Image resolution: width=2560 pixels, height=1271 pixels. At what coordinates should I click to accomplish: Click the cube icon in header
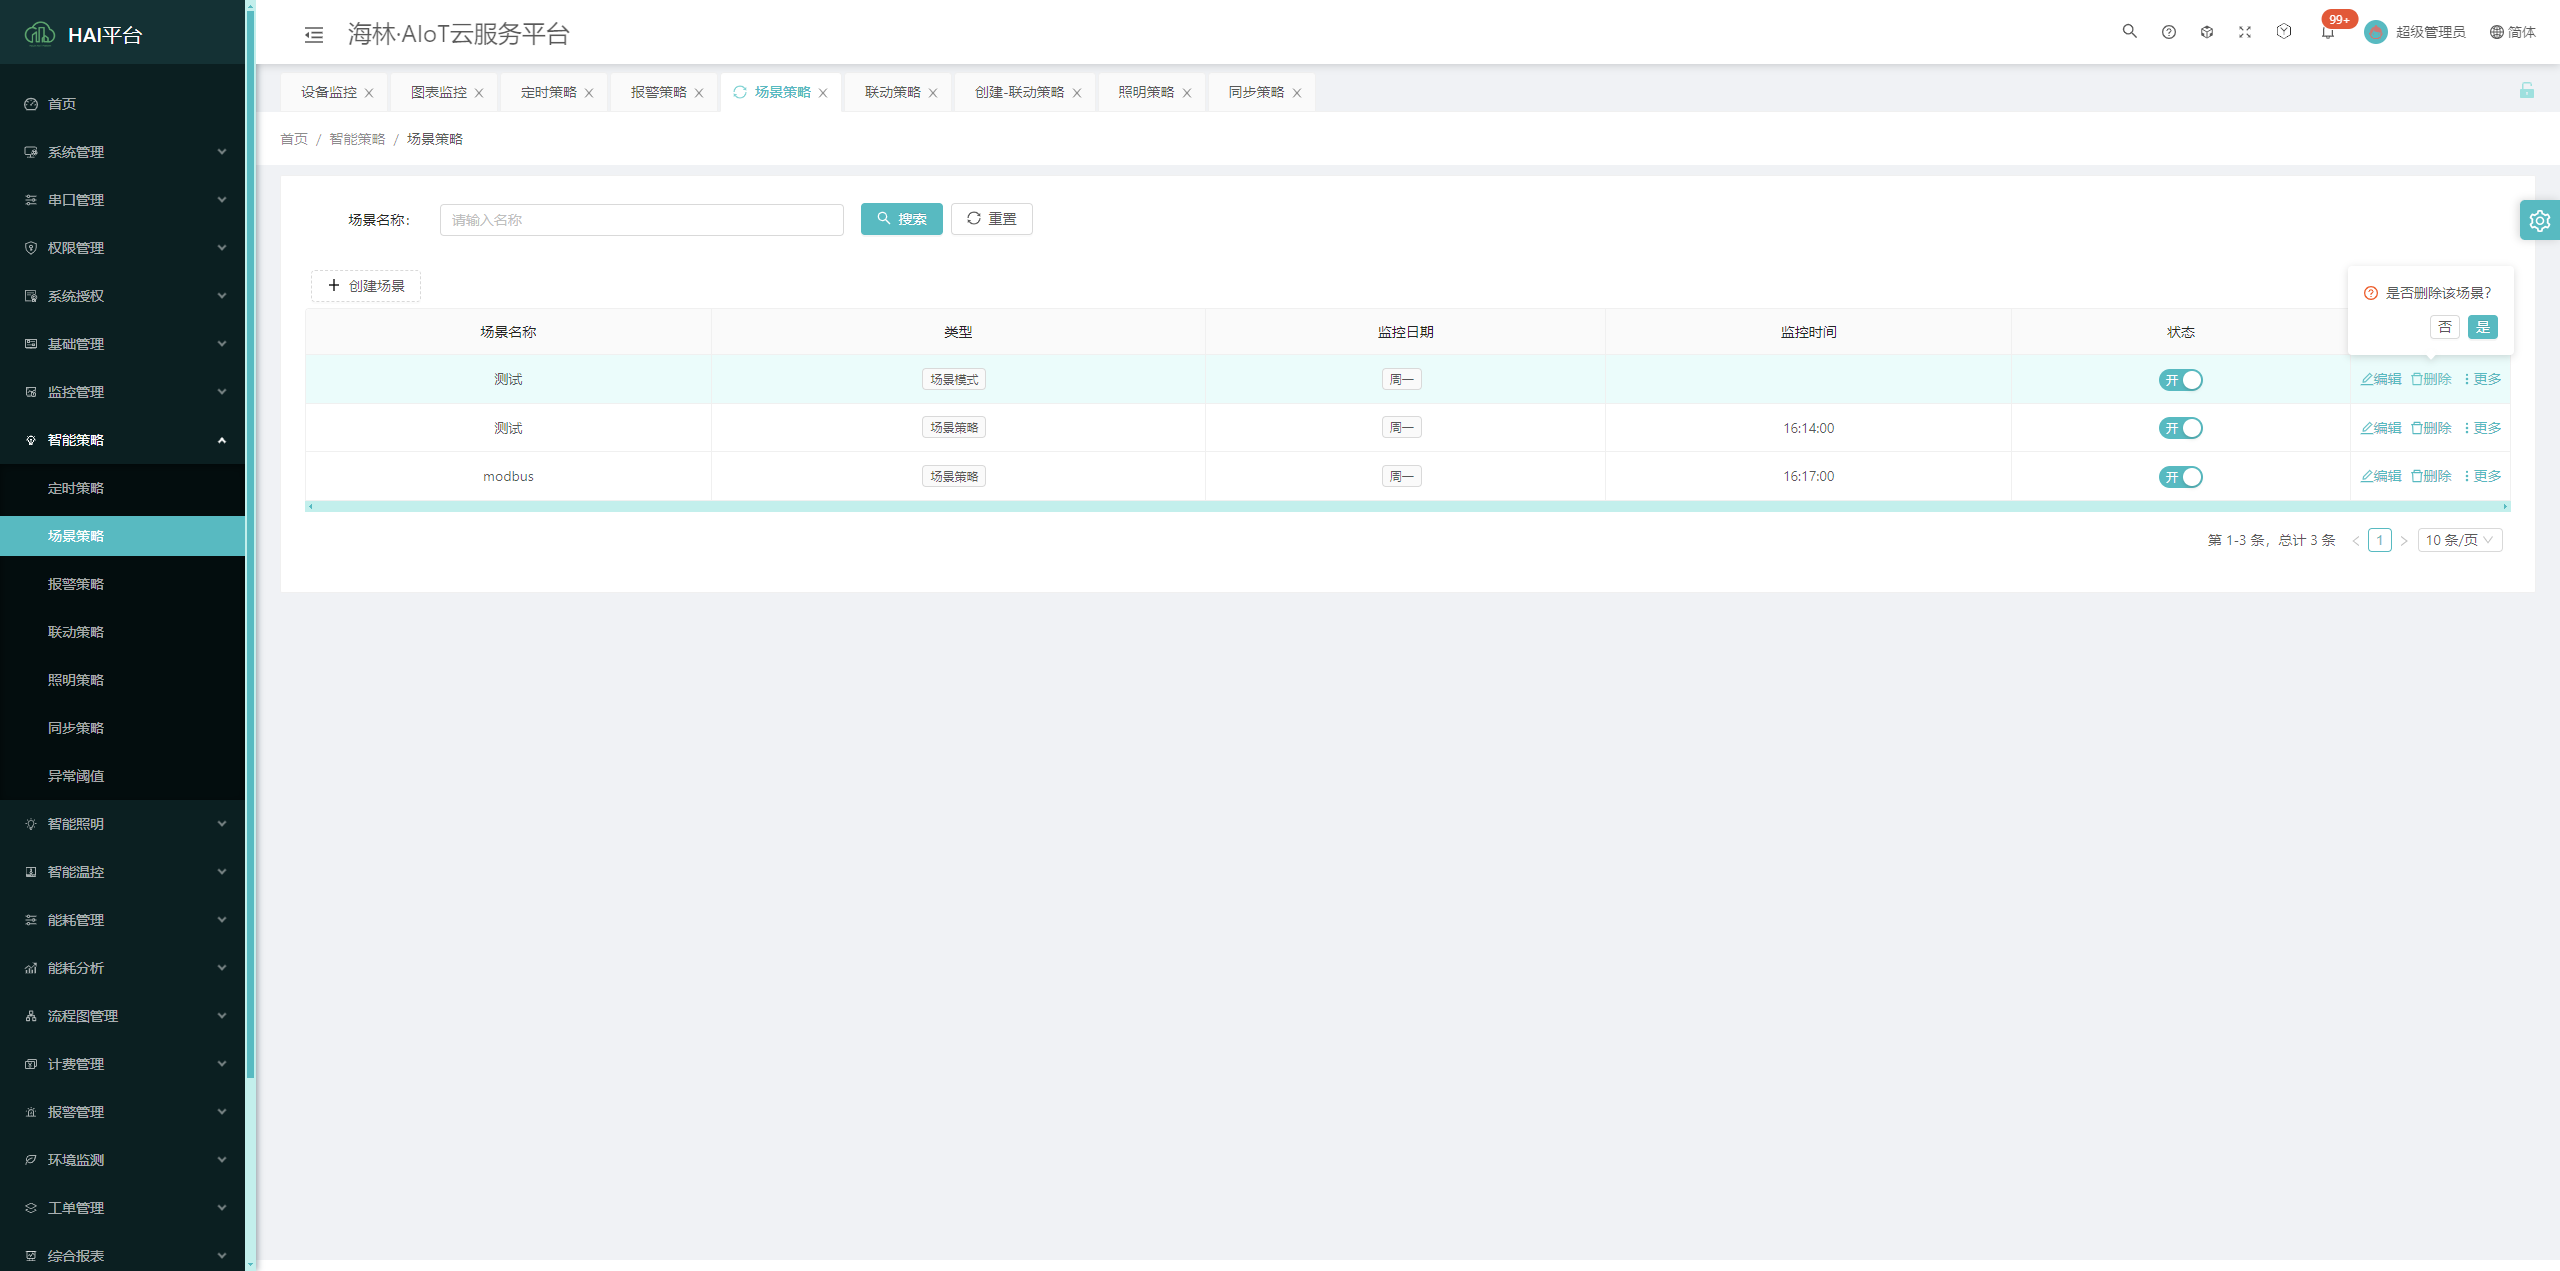[2207, 32]
